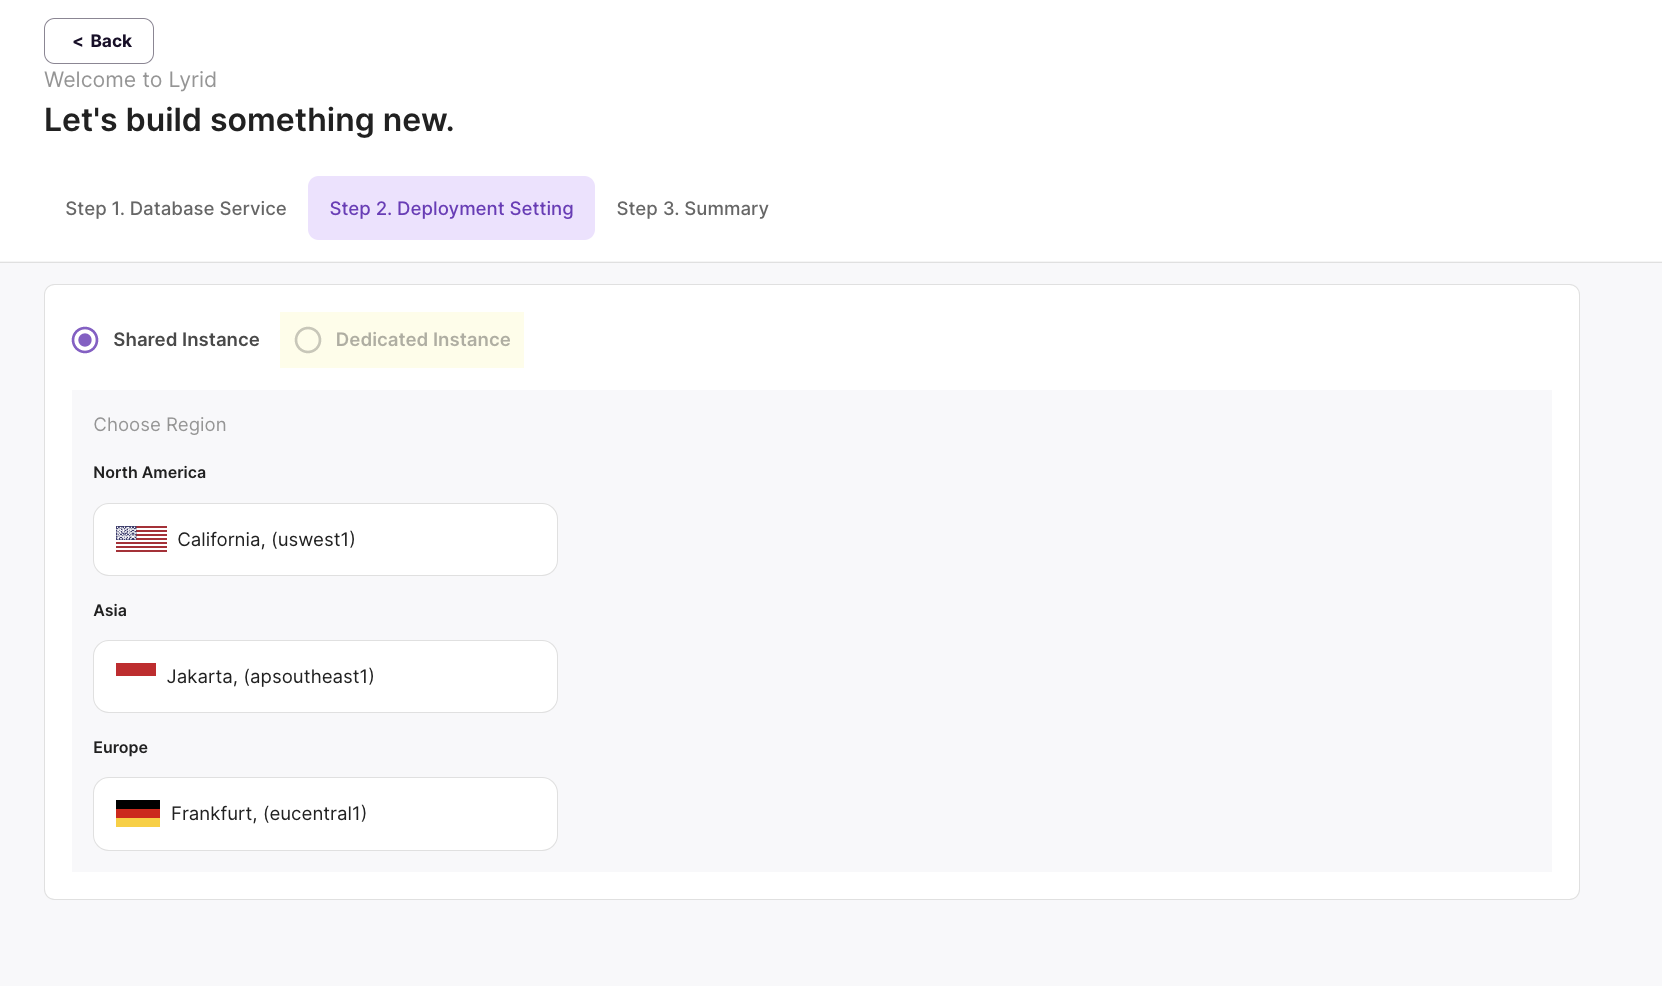The width and height of the screenshot is (1662, 986).
Task: Choose the Dedicated Instance radio circle
Action: click(308, 340)
